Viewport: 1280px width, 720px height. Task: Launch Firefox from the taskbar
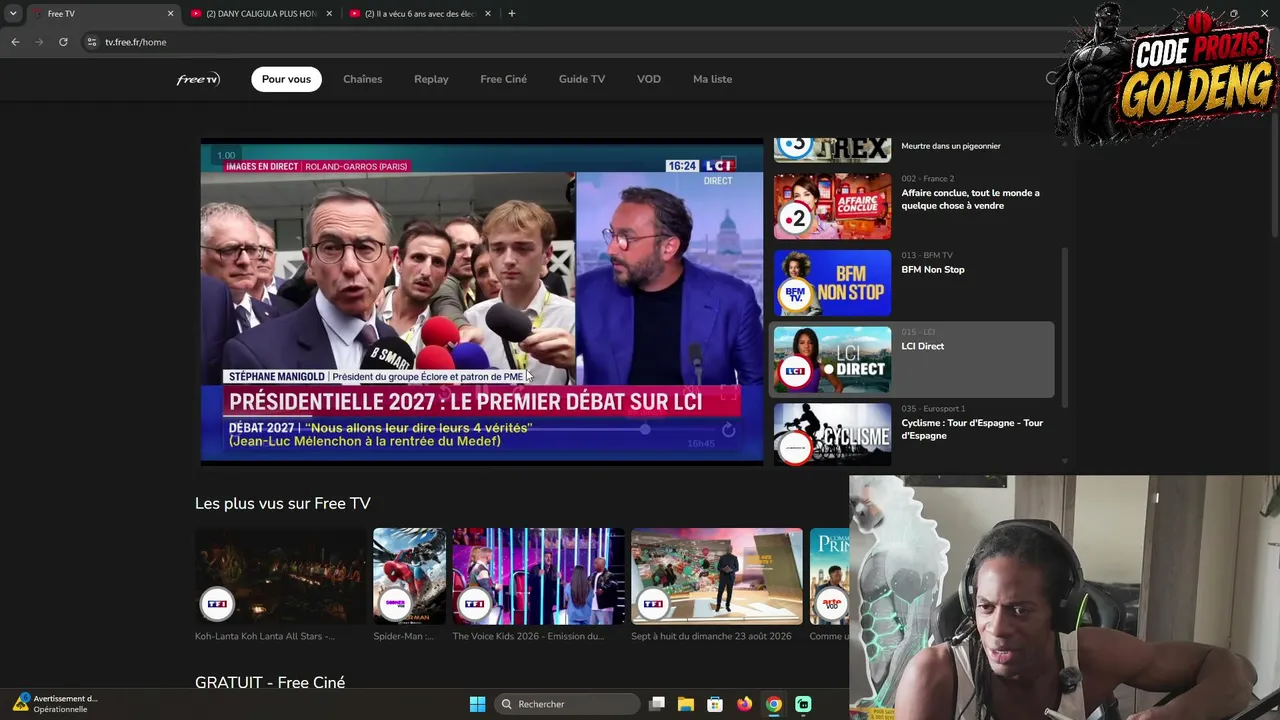(744, 704)
